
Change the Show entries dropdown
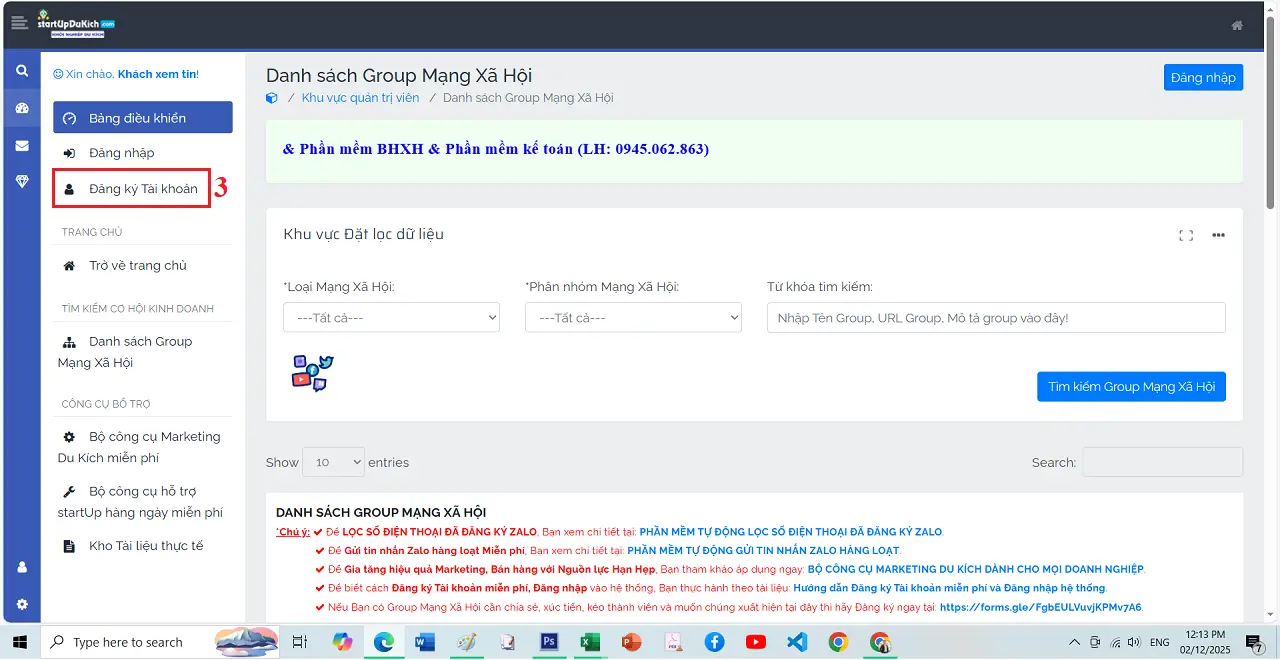tap(333, 462)
